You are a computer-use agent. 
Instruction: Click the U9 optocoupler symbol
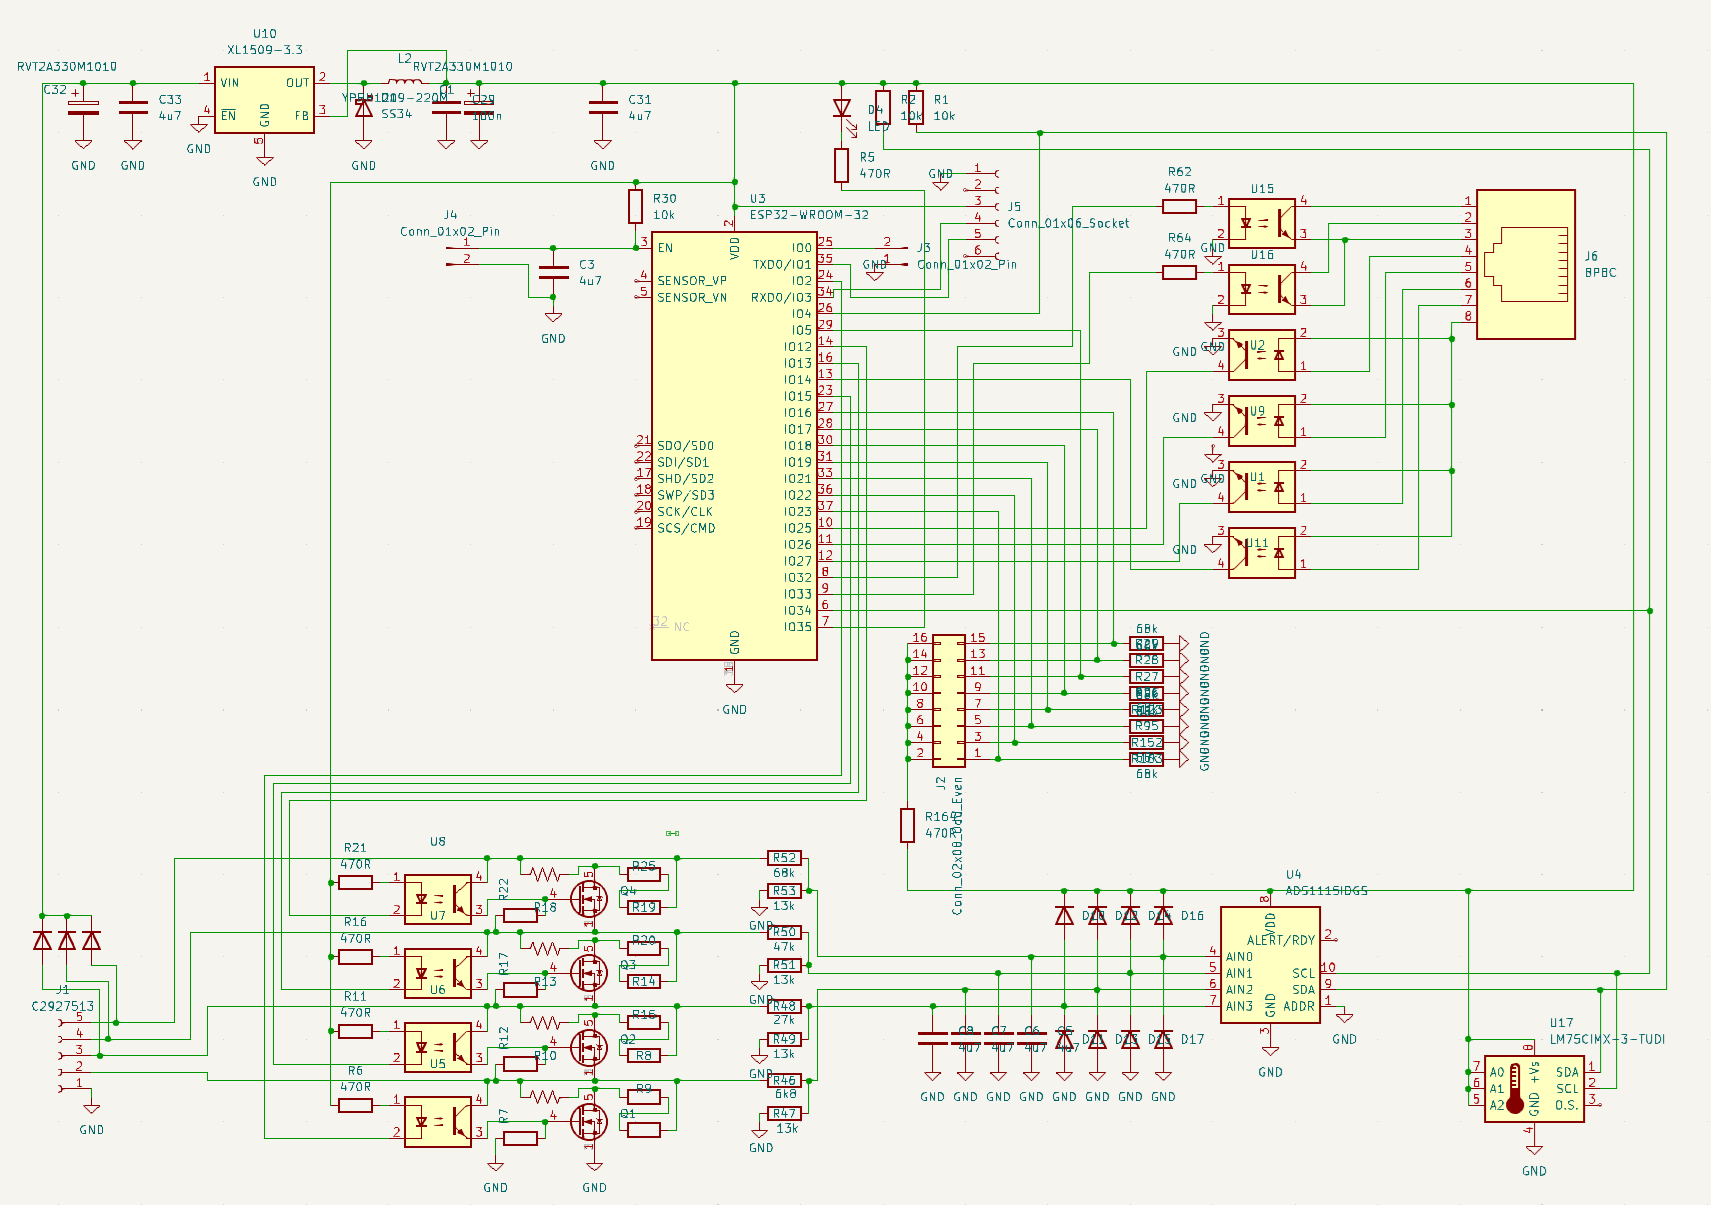pos(1262,421)
